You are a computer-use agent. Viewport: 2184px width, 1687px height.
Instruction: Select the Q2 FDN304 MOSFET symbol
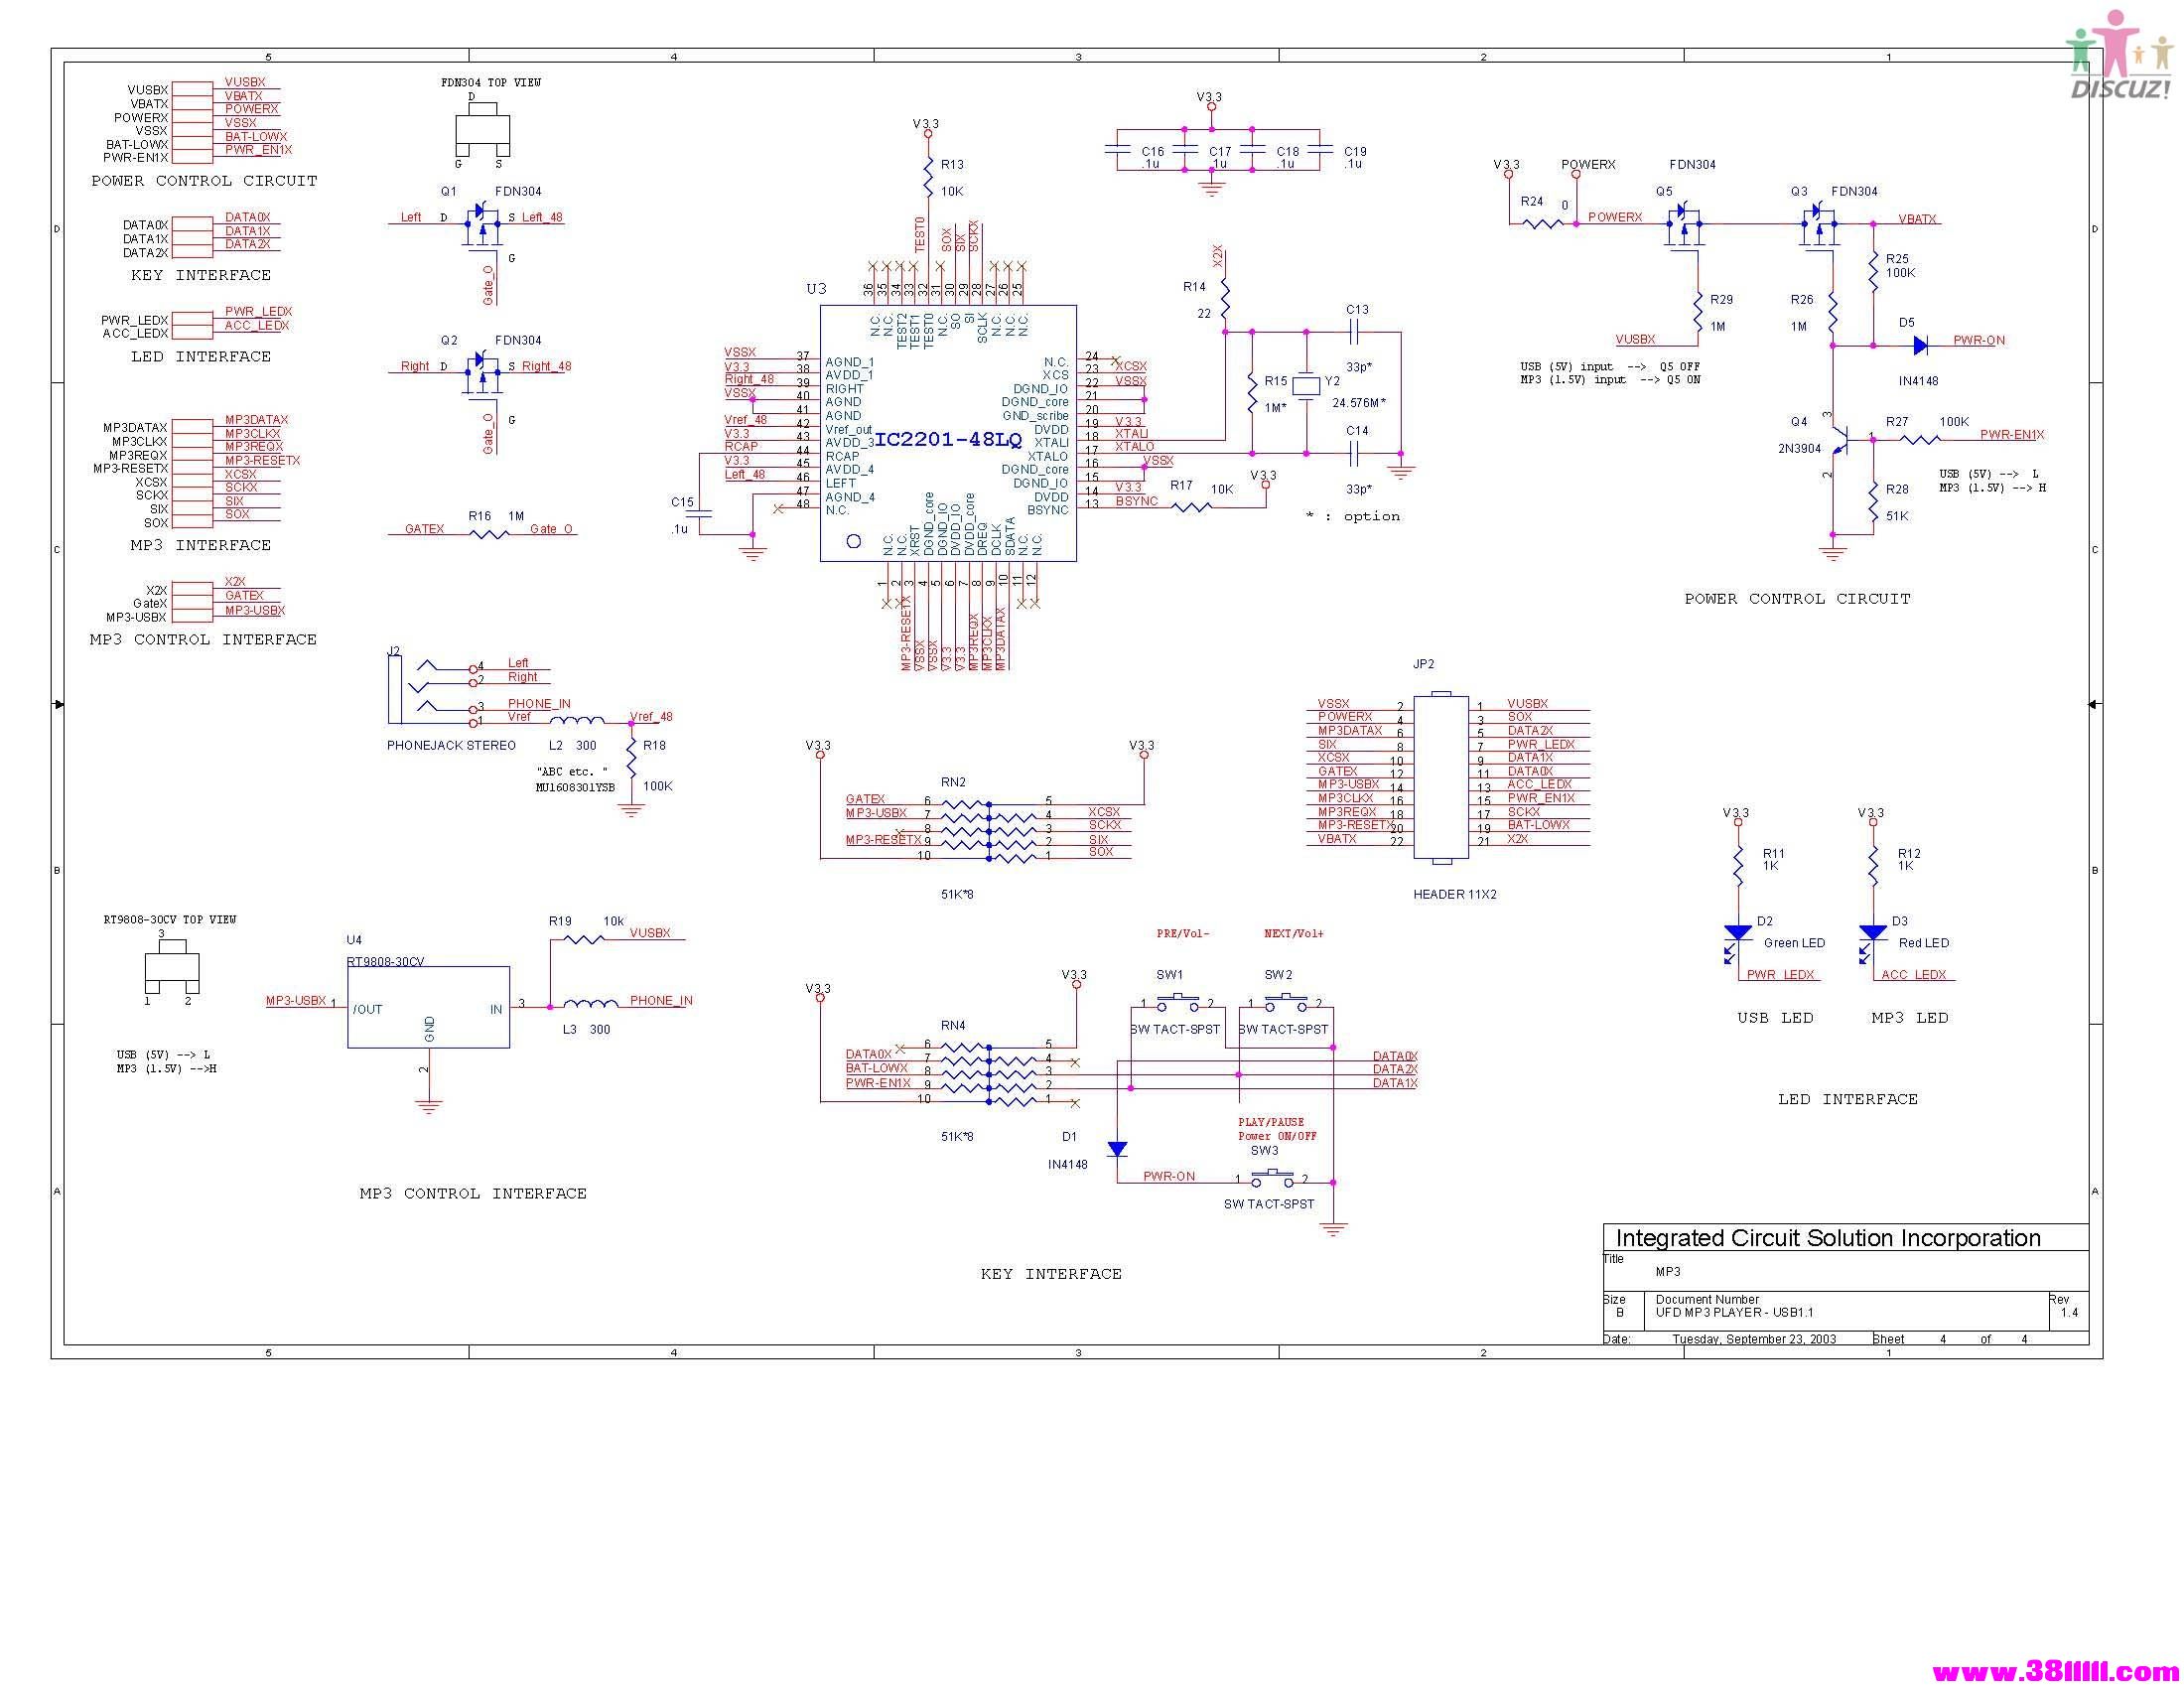coord(483,377)
